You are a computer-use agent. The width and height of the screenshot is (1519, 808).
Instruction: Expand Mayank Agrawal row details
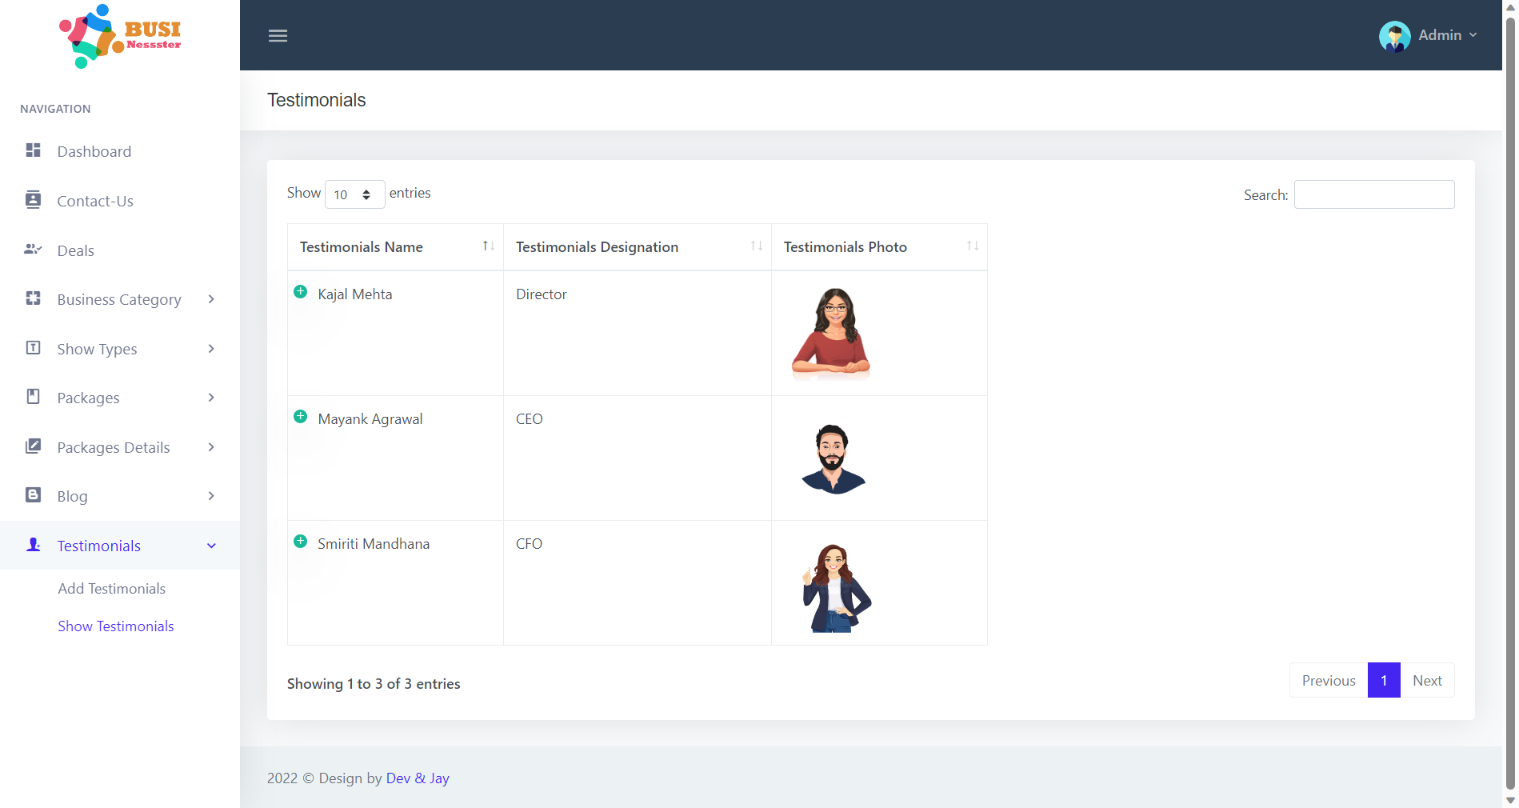pyautogui.click(x=300, y=416)
